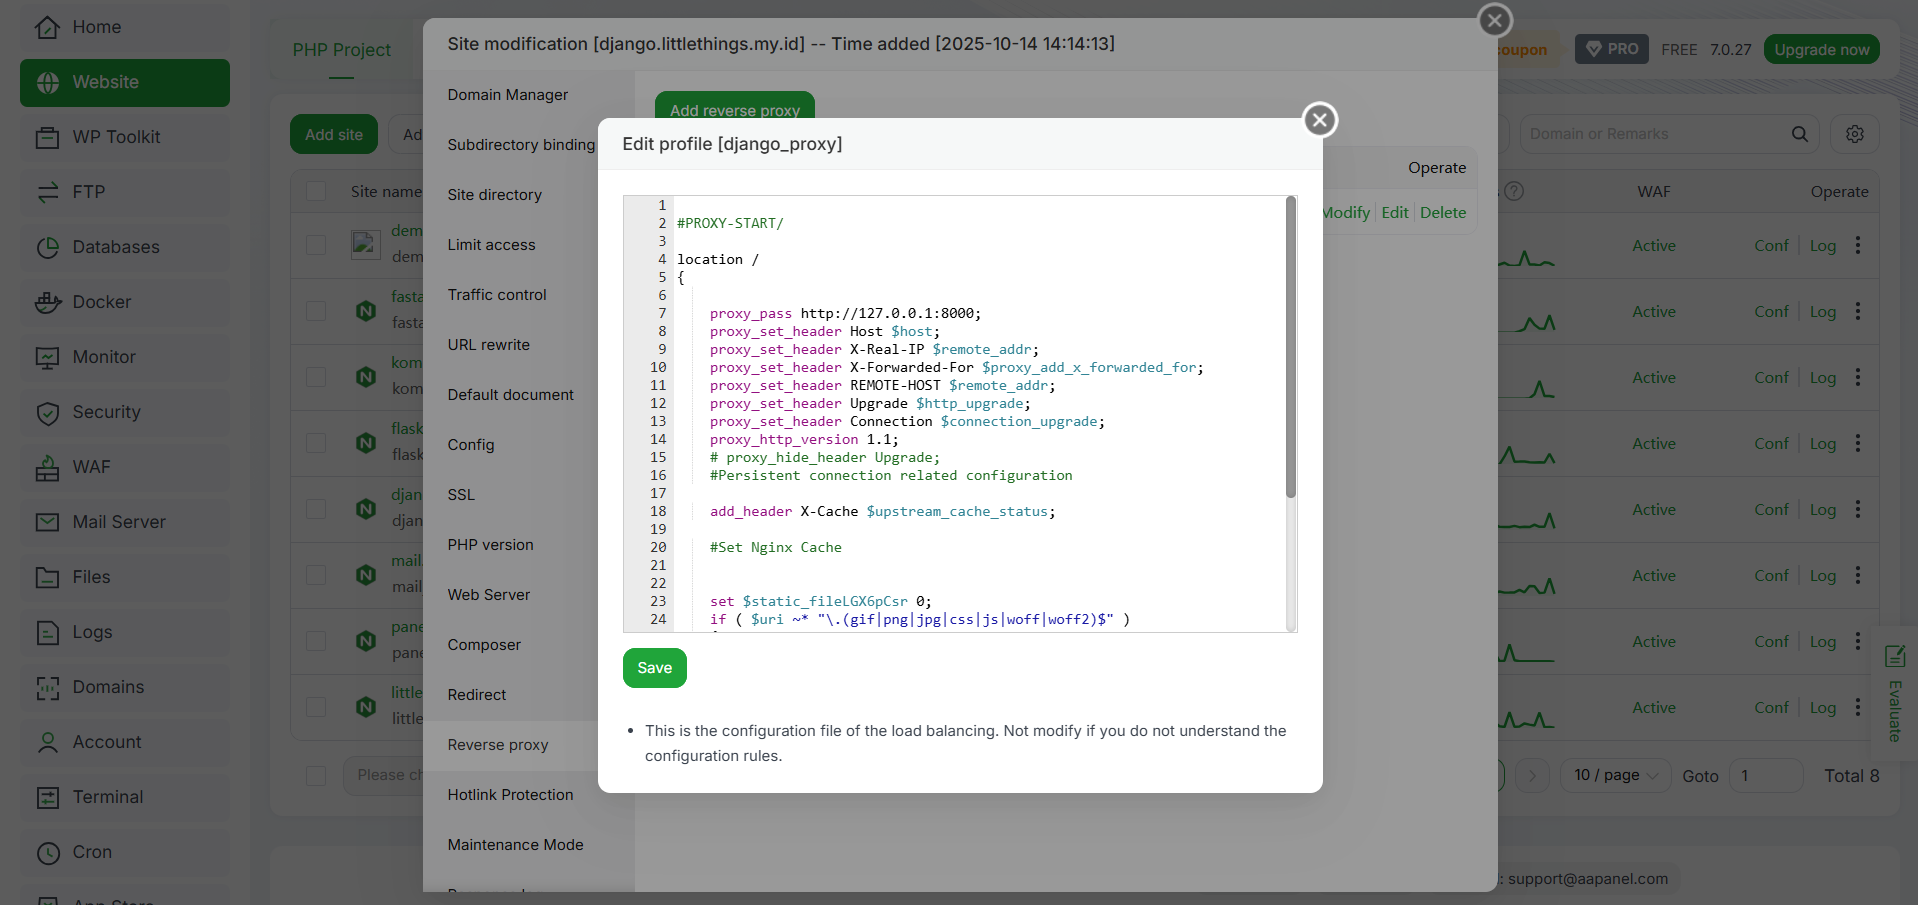Click the Upgrade now button
The image size is (1918, 905).
tap(1821, 49)
